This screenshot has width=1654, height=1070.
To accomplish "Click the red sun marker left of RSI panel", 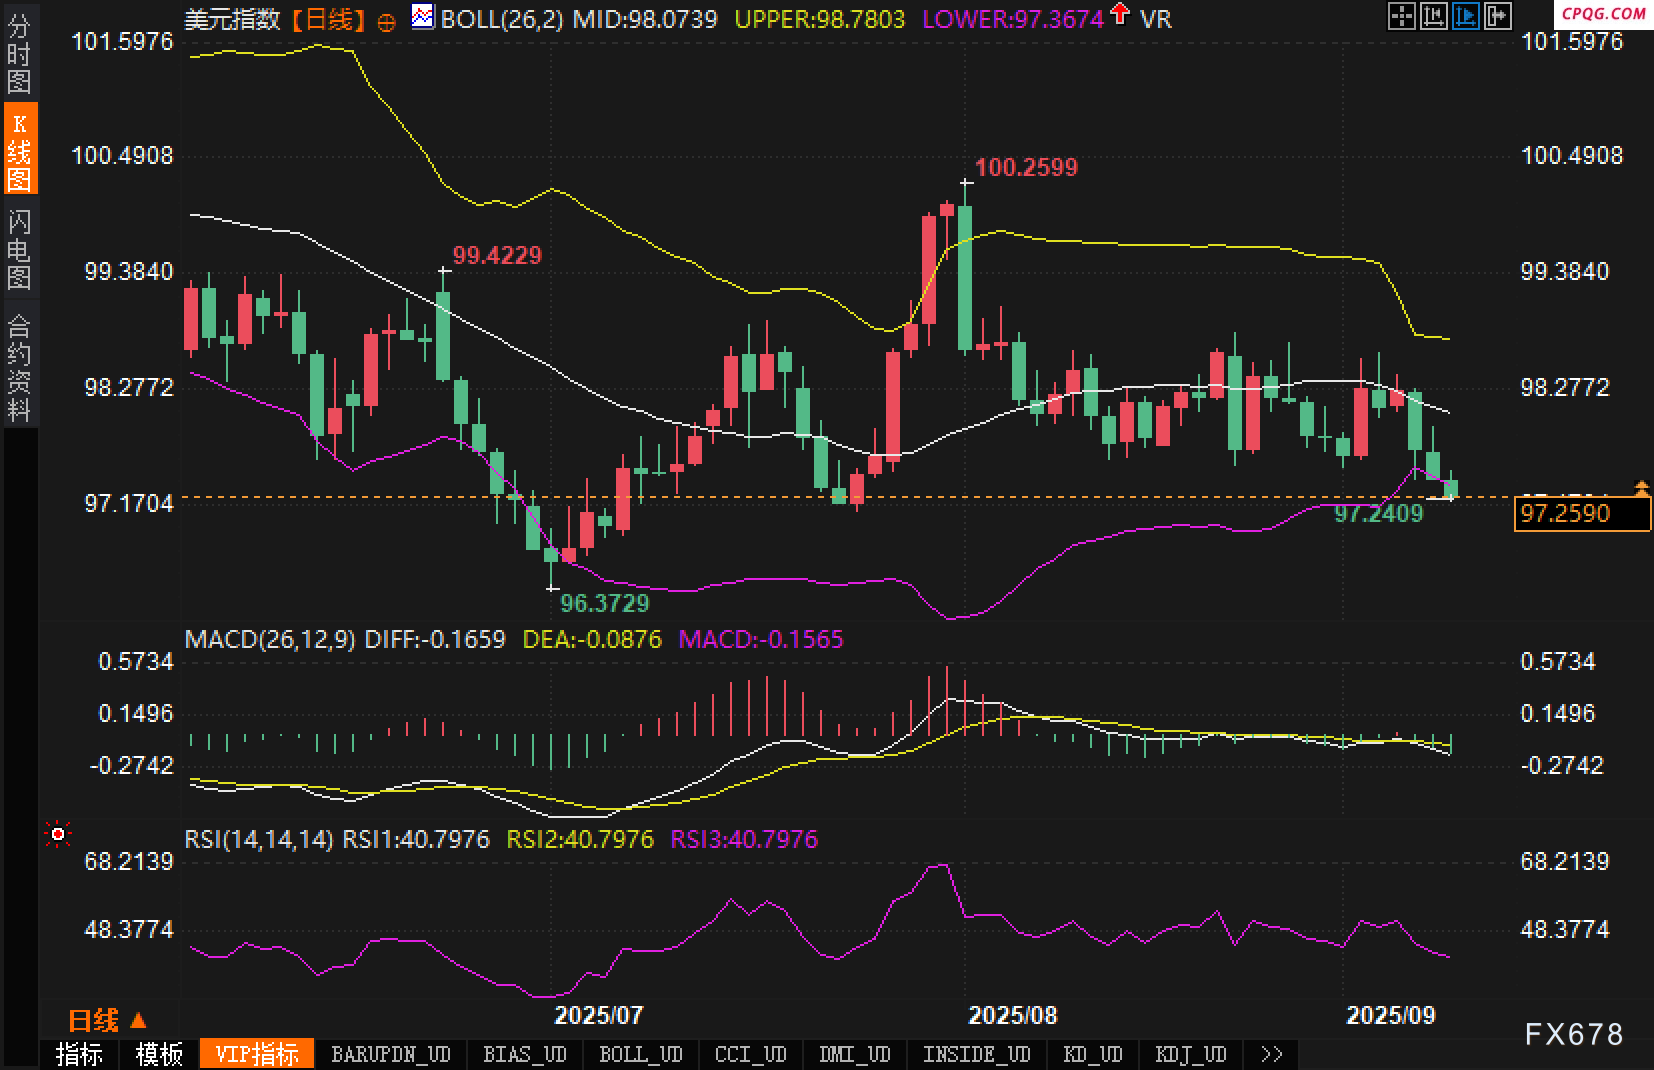I will point(58,834).
